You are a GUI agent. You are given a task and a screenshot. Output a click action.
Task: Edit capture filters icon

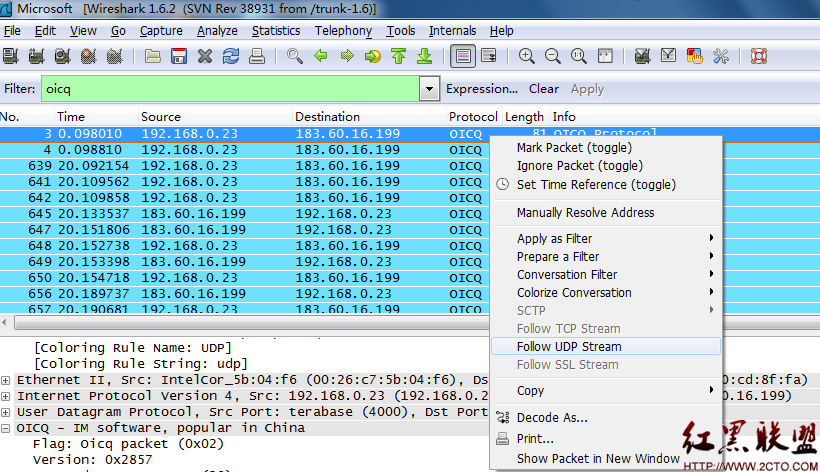[642, 56]
